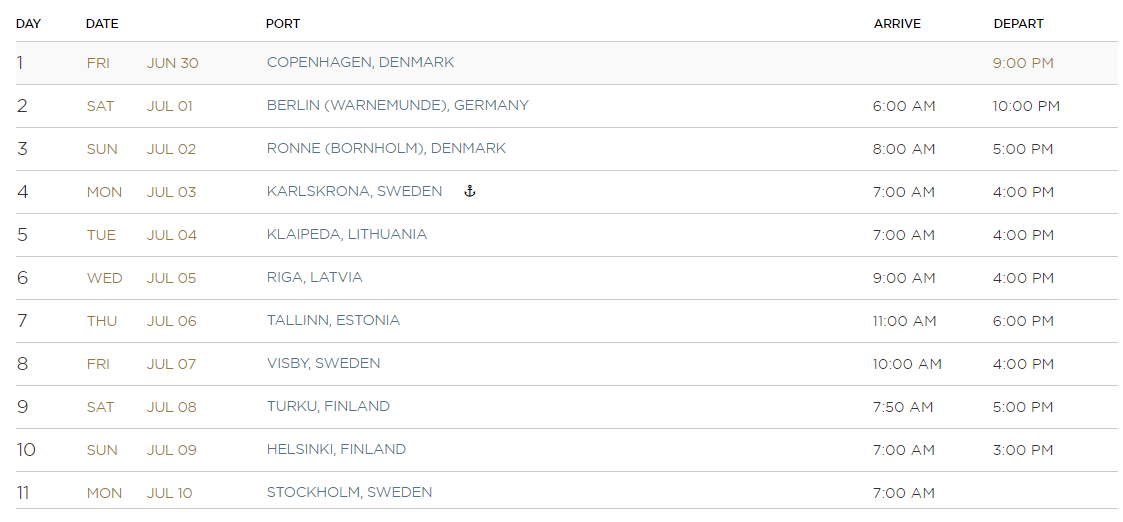
Task: Click the PORT column header
Action: click(x=283, y=24)
